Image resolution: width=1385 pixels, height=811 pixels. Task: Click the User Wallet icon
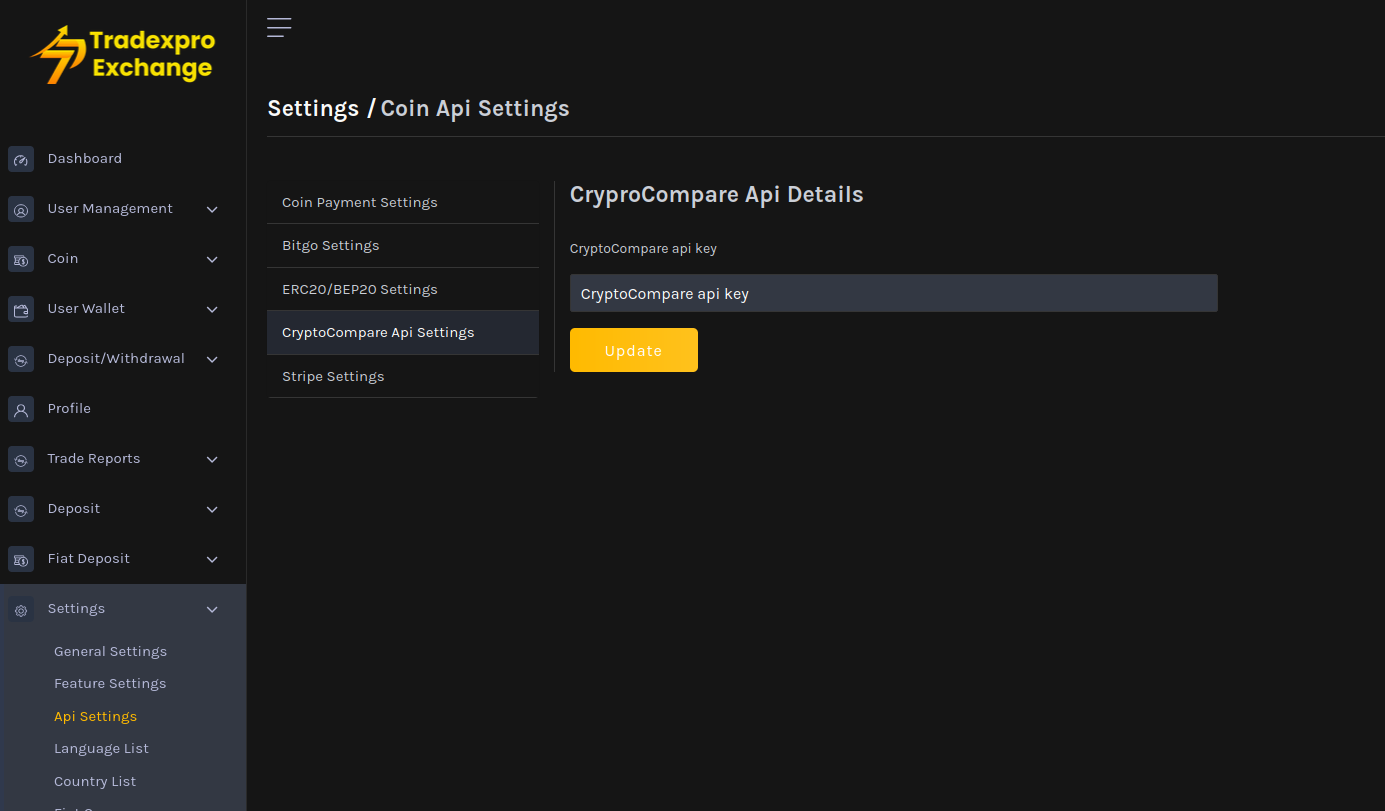coord(21,310)
